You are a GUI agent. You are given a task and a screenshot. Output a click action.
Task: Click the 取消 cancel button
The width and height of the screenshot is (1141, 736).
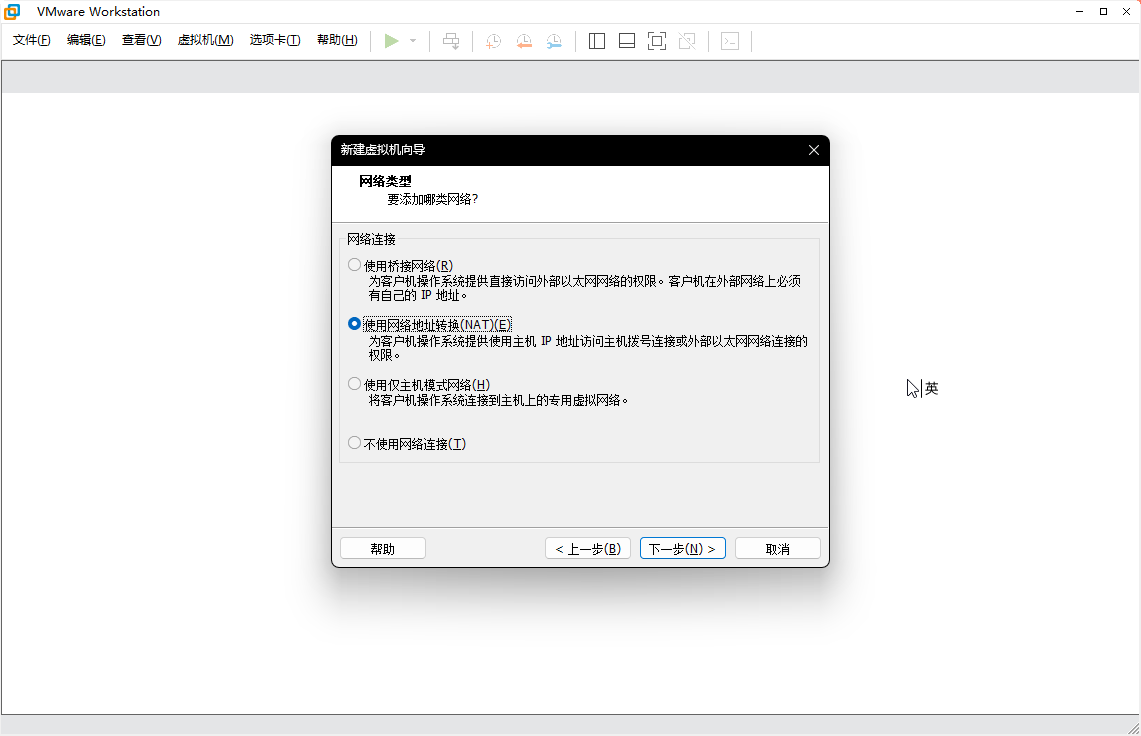coord(778,549)
